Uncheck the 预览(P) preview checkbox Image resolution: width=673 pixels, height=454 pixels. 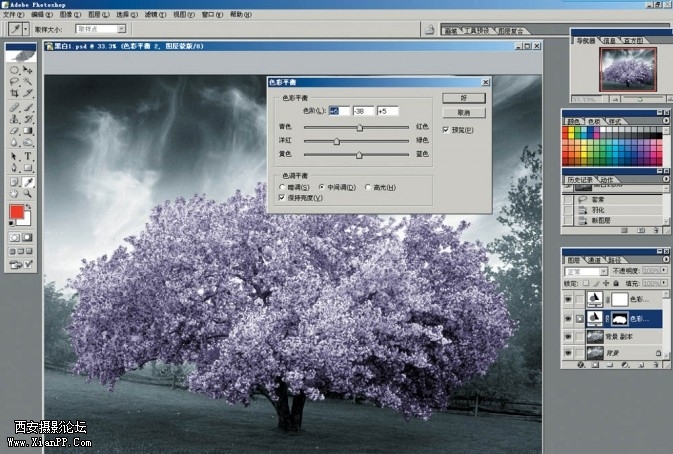(x=446, y=129)
